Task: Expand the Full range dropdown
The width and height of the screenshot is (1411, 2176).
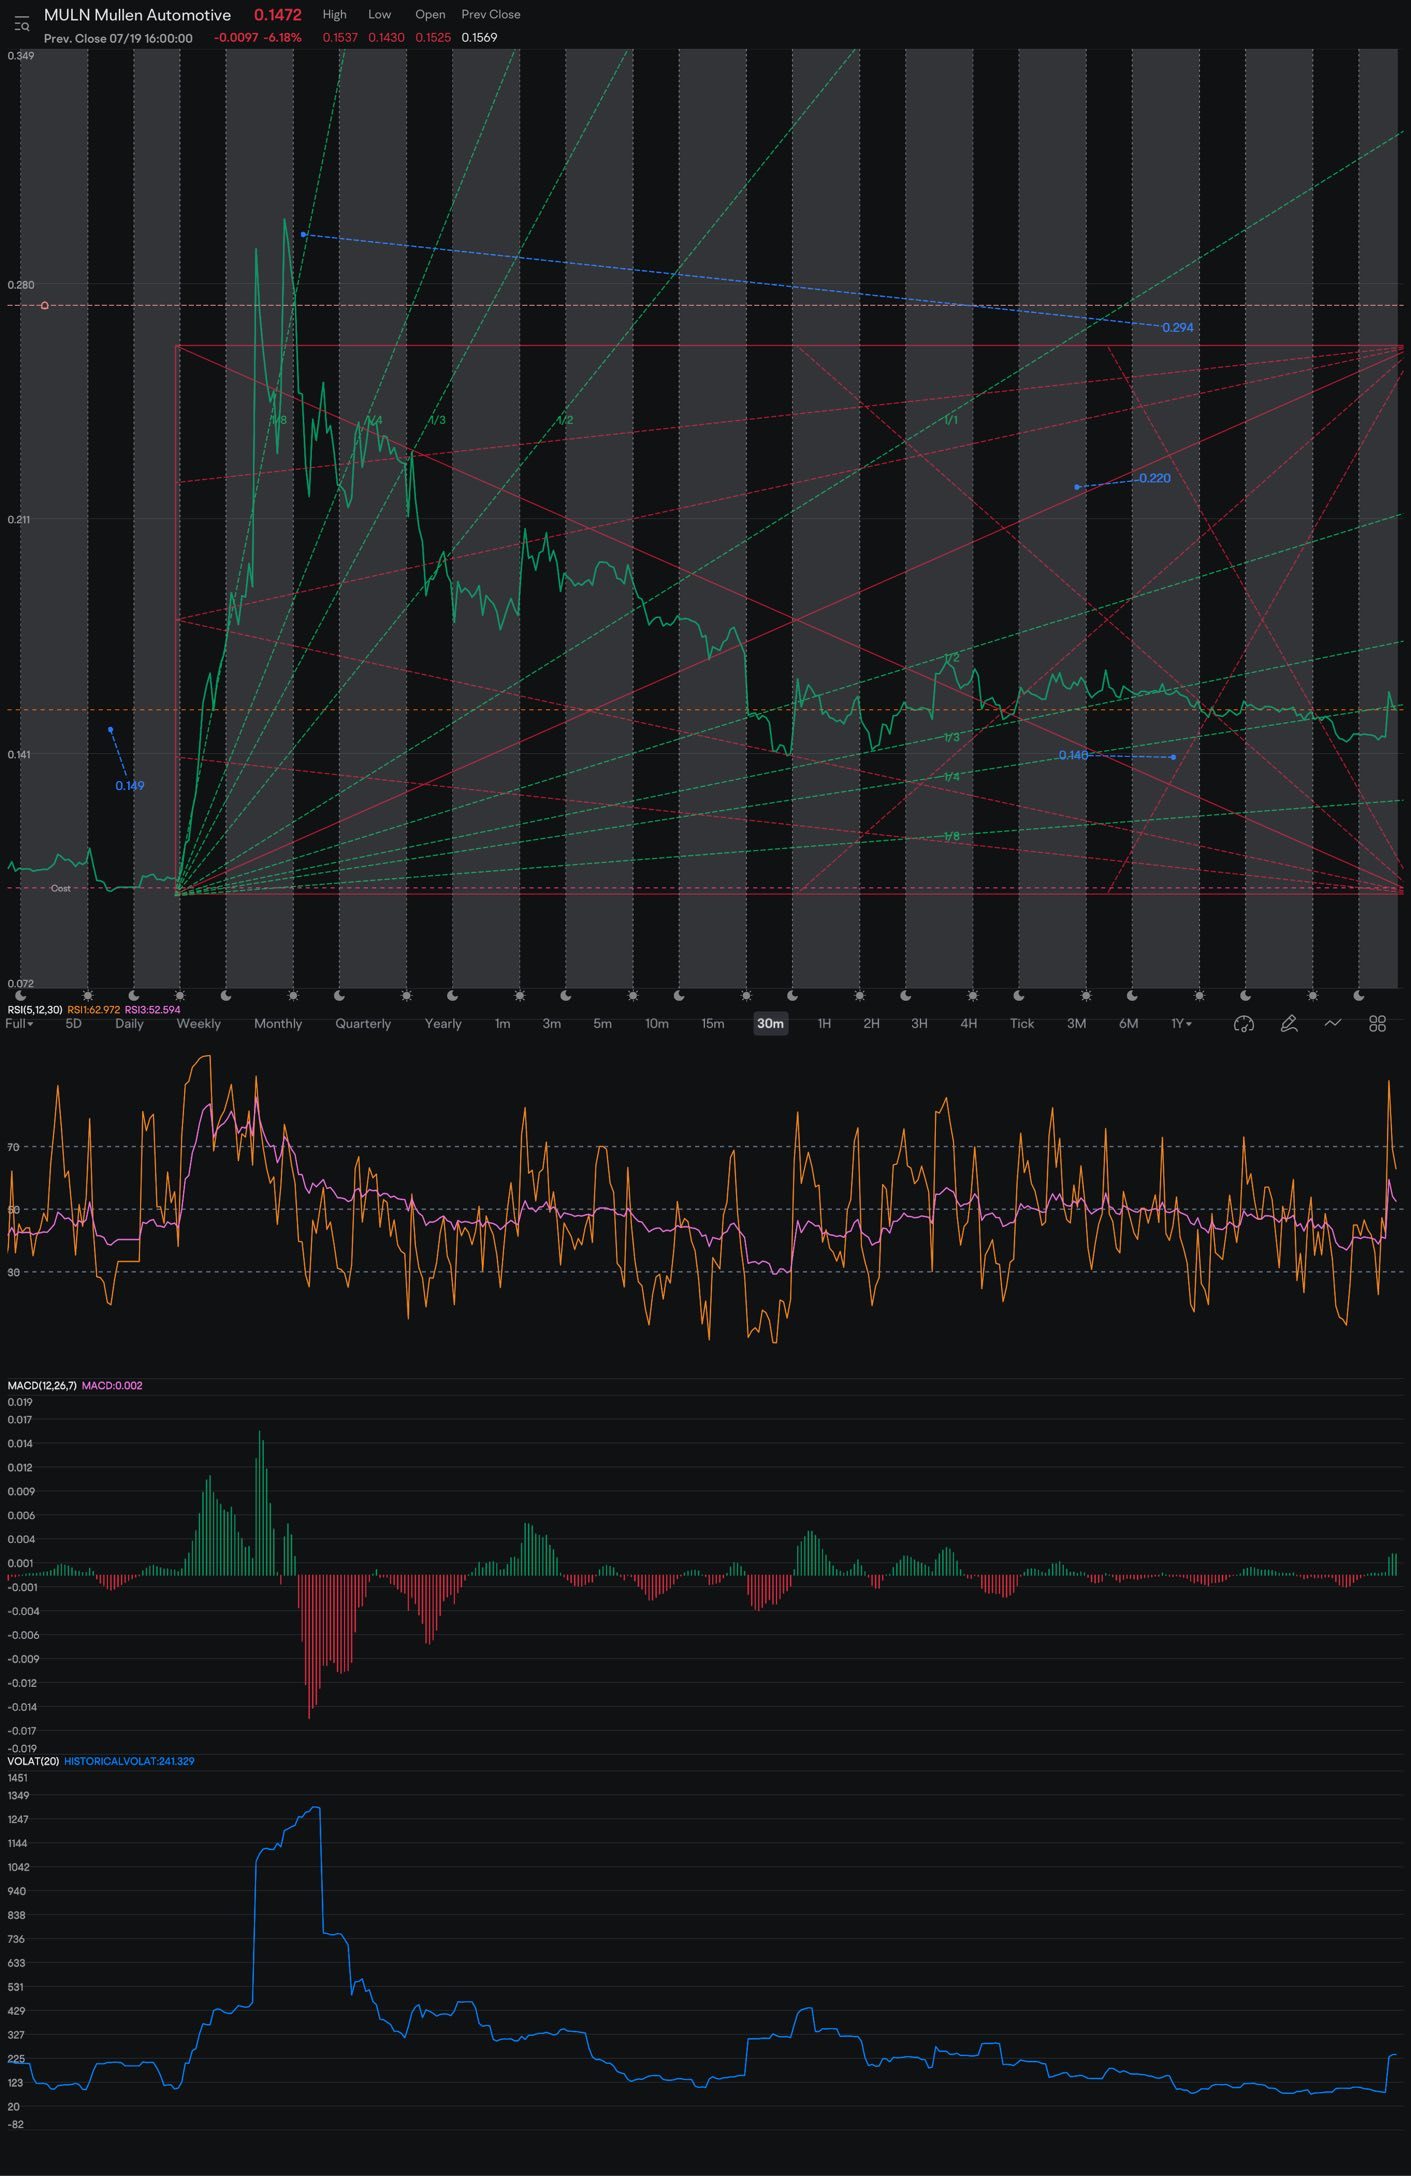Action: point(19,1024)
